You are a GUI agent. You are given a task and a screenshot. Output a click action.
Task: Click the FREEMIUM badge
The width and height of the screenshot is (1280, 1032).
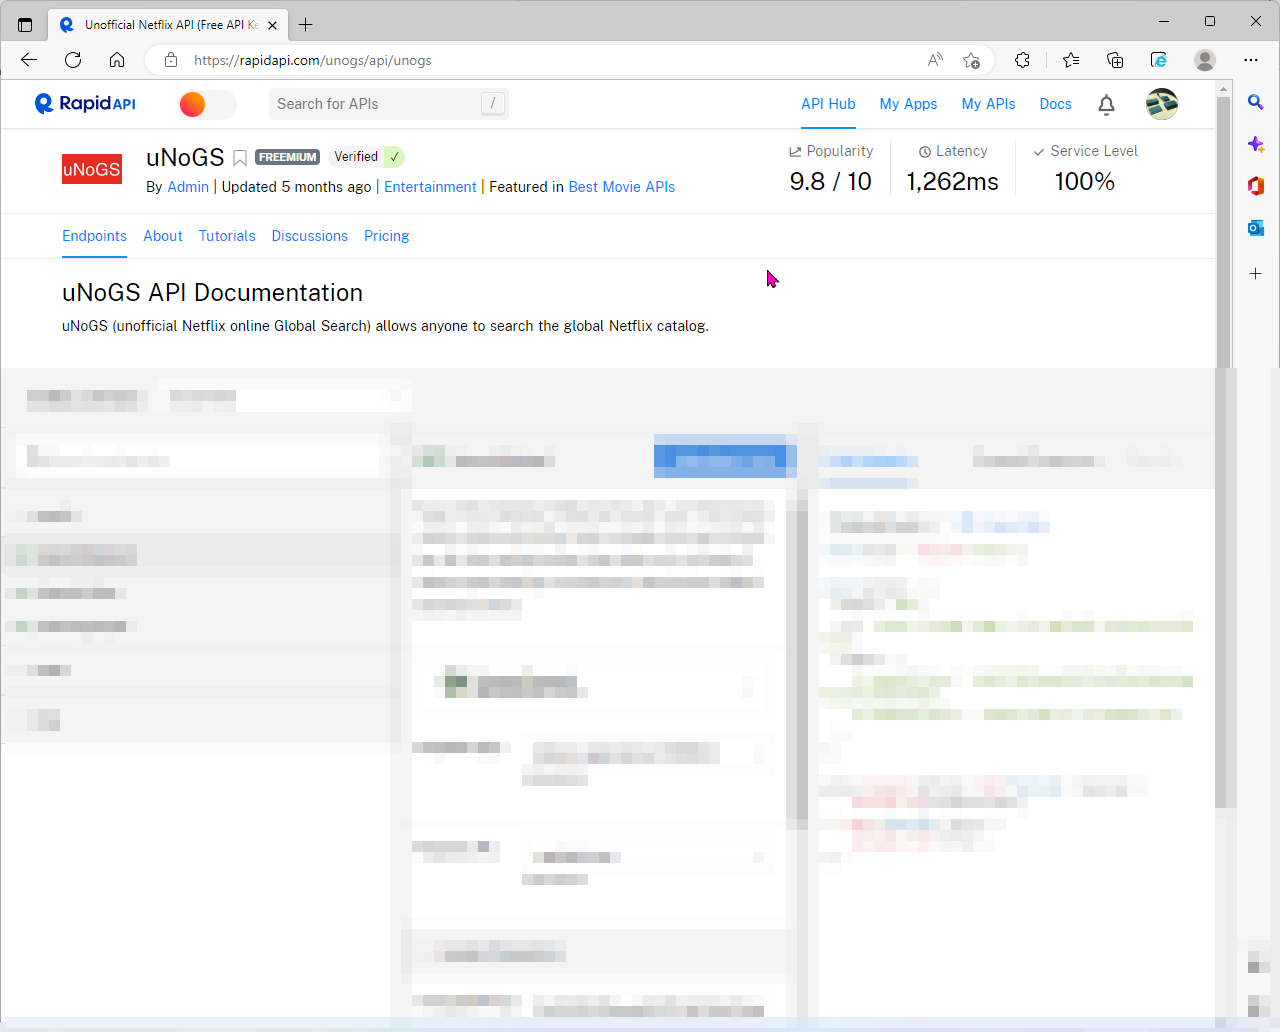pos(287,157)
